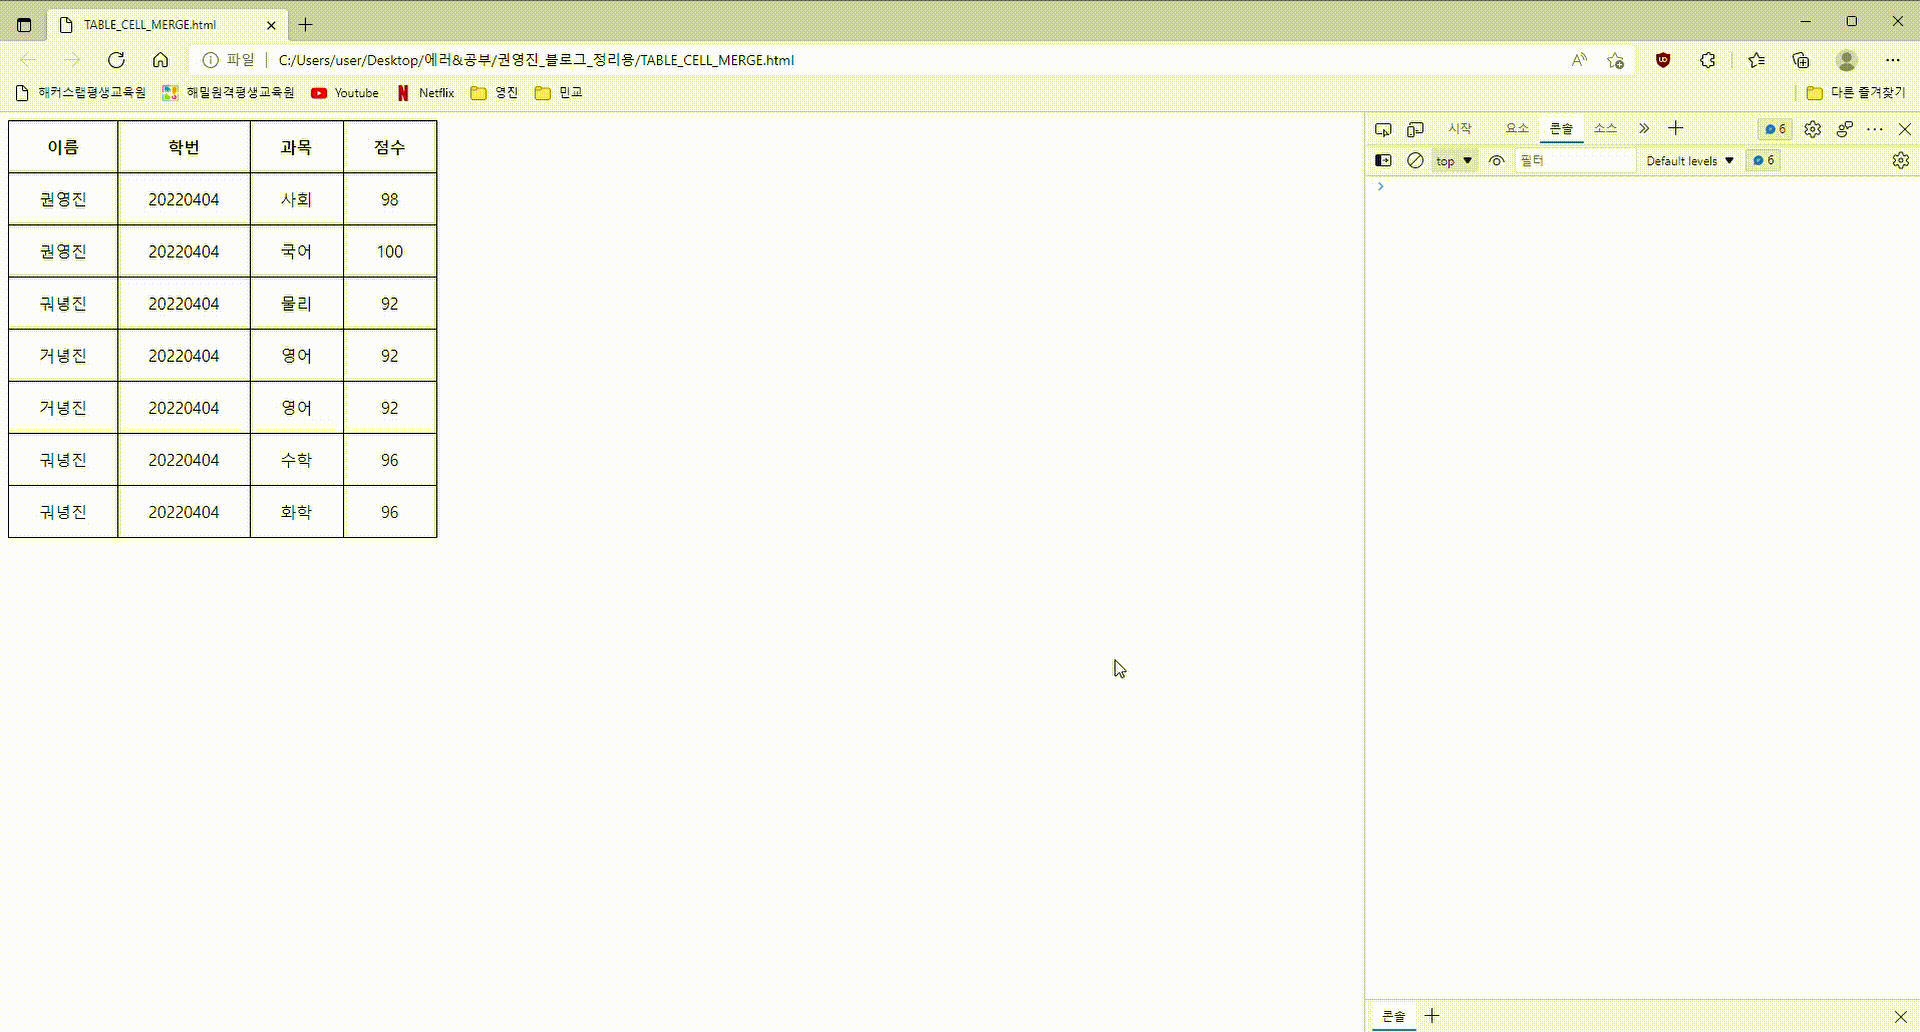Clear the console

coord(1415,160)
